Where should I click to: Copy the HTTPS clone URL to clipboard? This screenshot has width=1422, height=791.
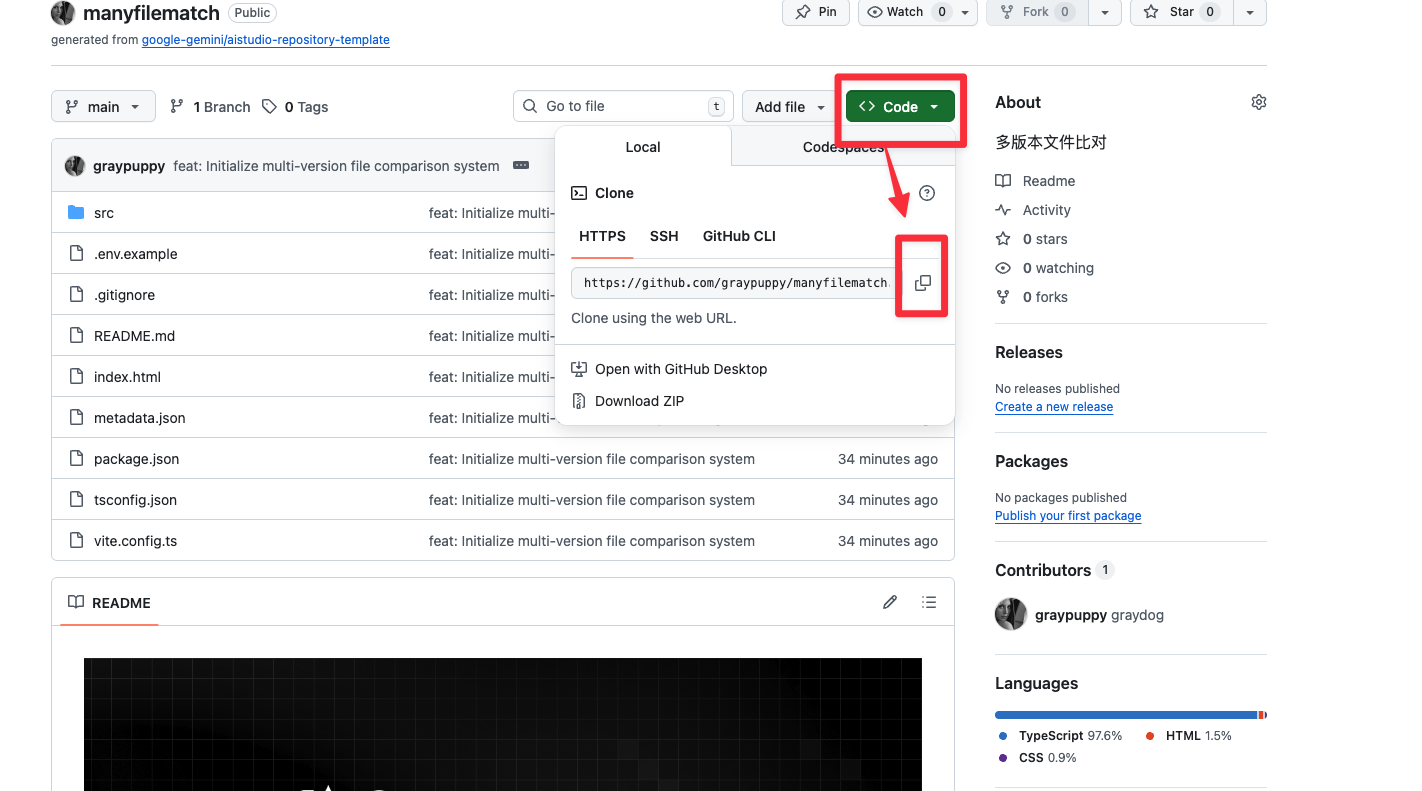pos(922,283)
